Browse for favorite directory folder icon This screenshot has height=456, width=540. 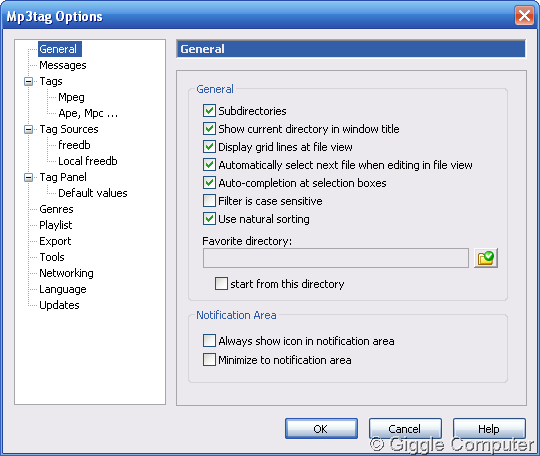click(x=486, y=258)
